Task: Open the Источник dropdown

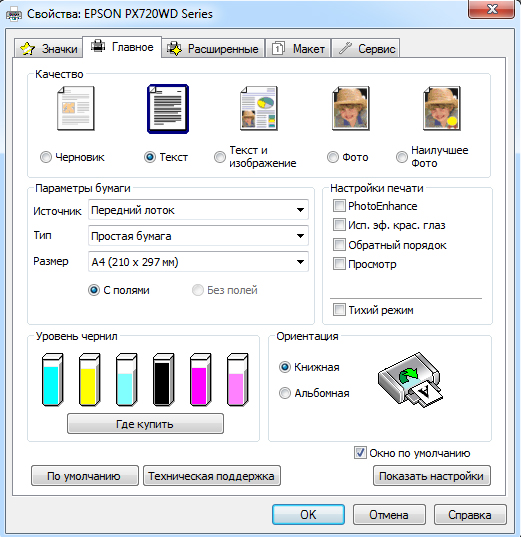Action: pyautogui.click(x=198, y=210)
